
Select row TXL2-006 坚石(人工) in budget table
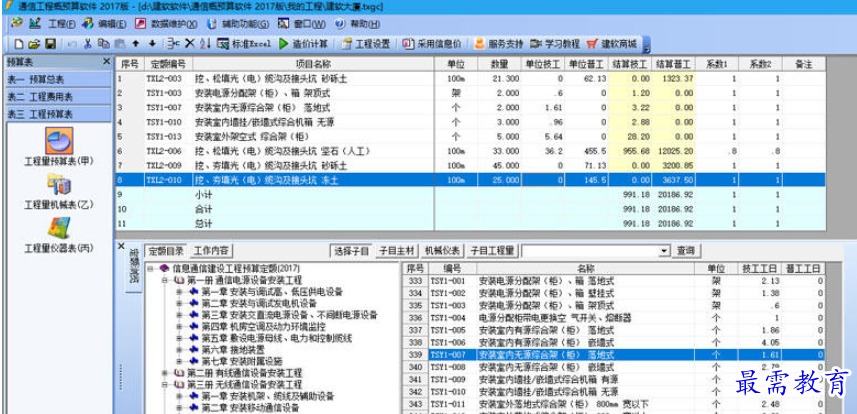coord(470,151)
